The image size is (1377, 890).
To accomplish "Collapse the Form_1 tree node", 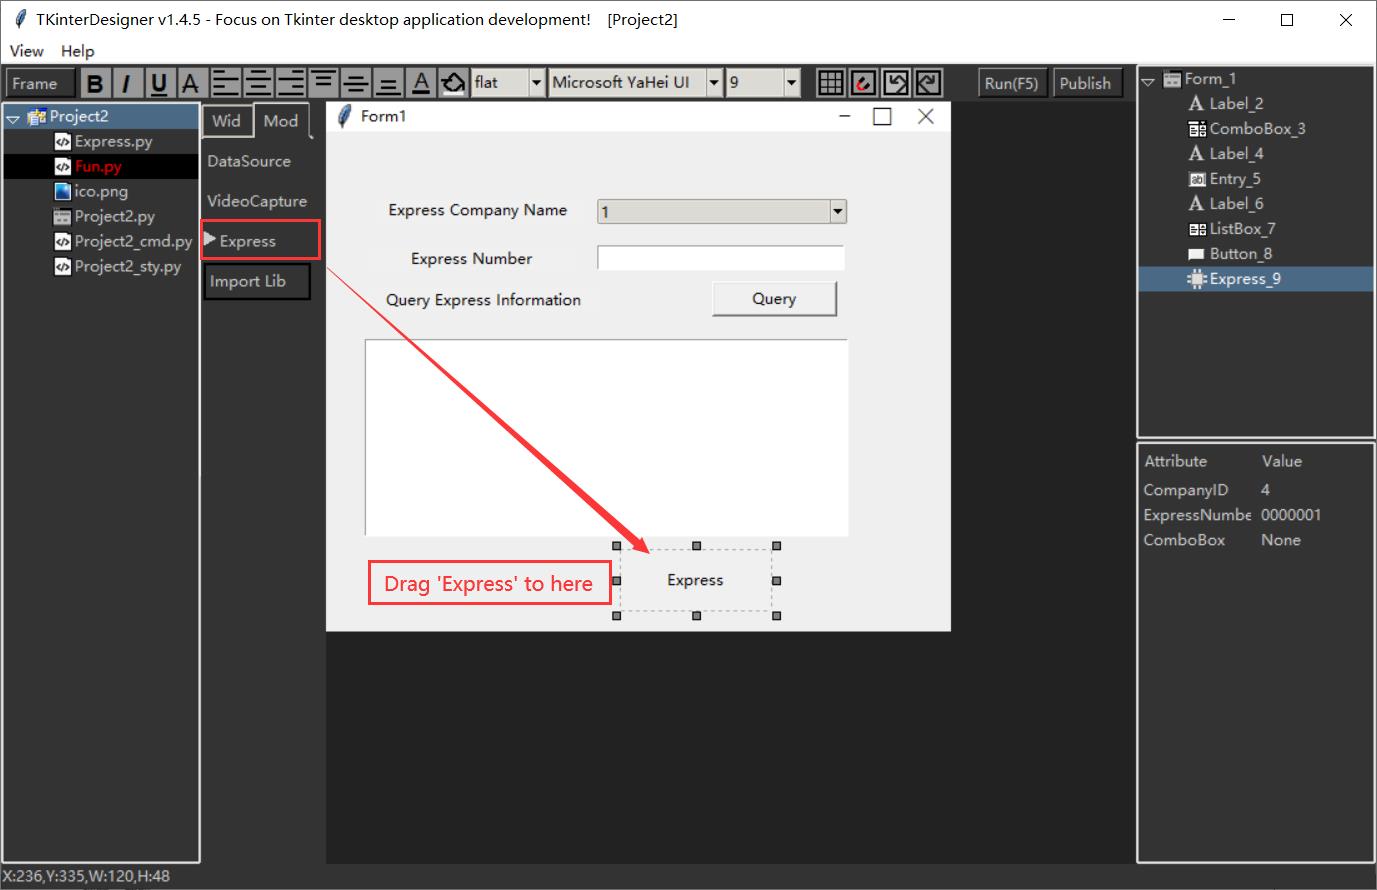I will (1148, 81).
